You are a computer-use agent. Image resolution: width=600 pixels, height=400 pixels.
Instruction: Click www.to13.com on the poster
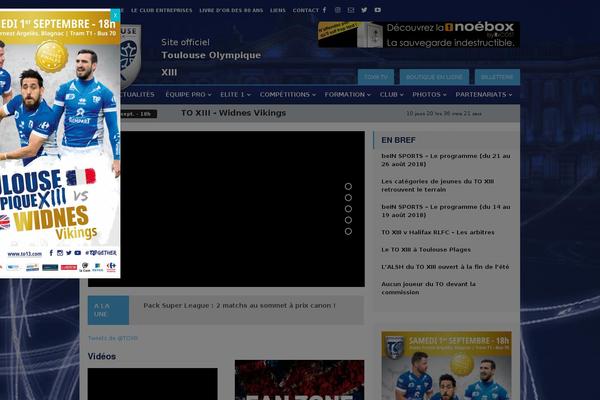[x=24, y=254]
